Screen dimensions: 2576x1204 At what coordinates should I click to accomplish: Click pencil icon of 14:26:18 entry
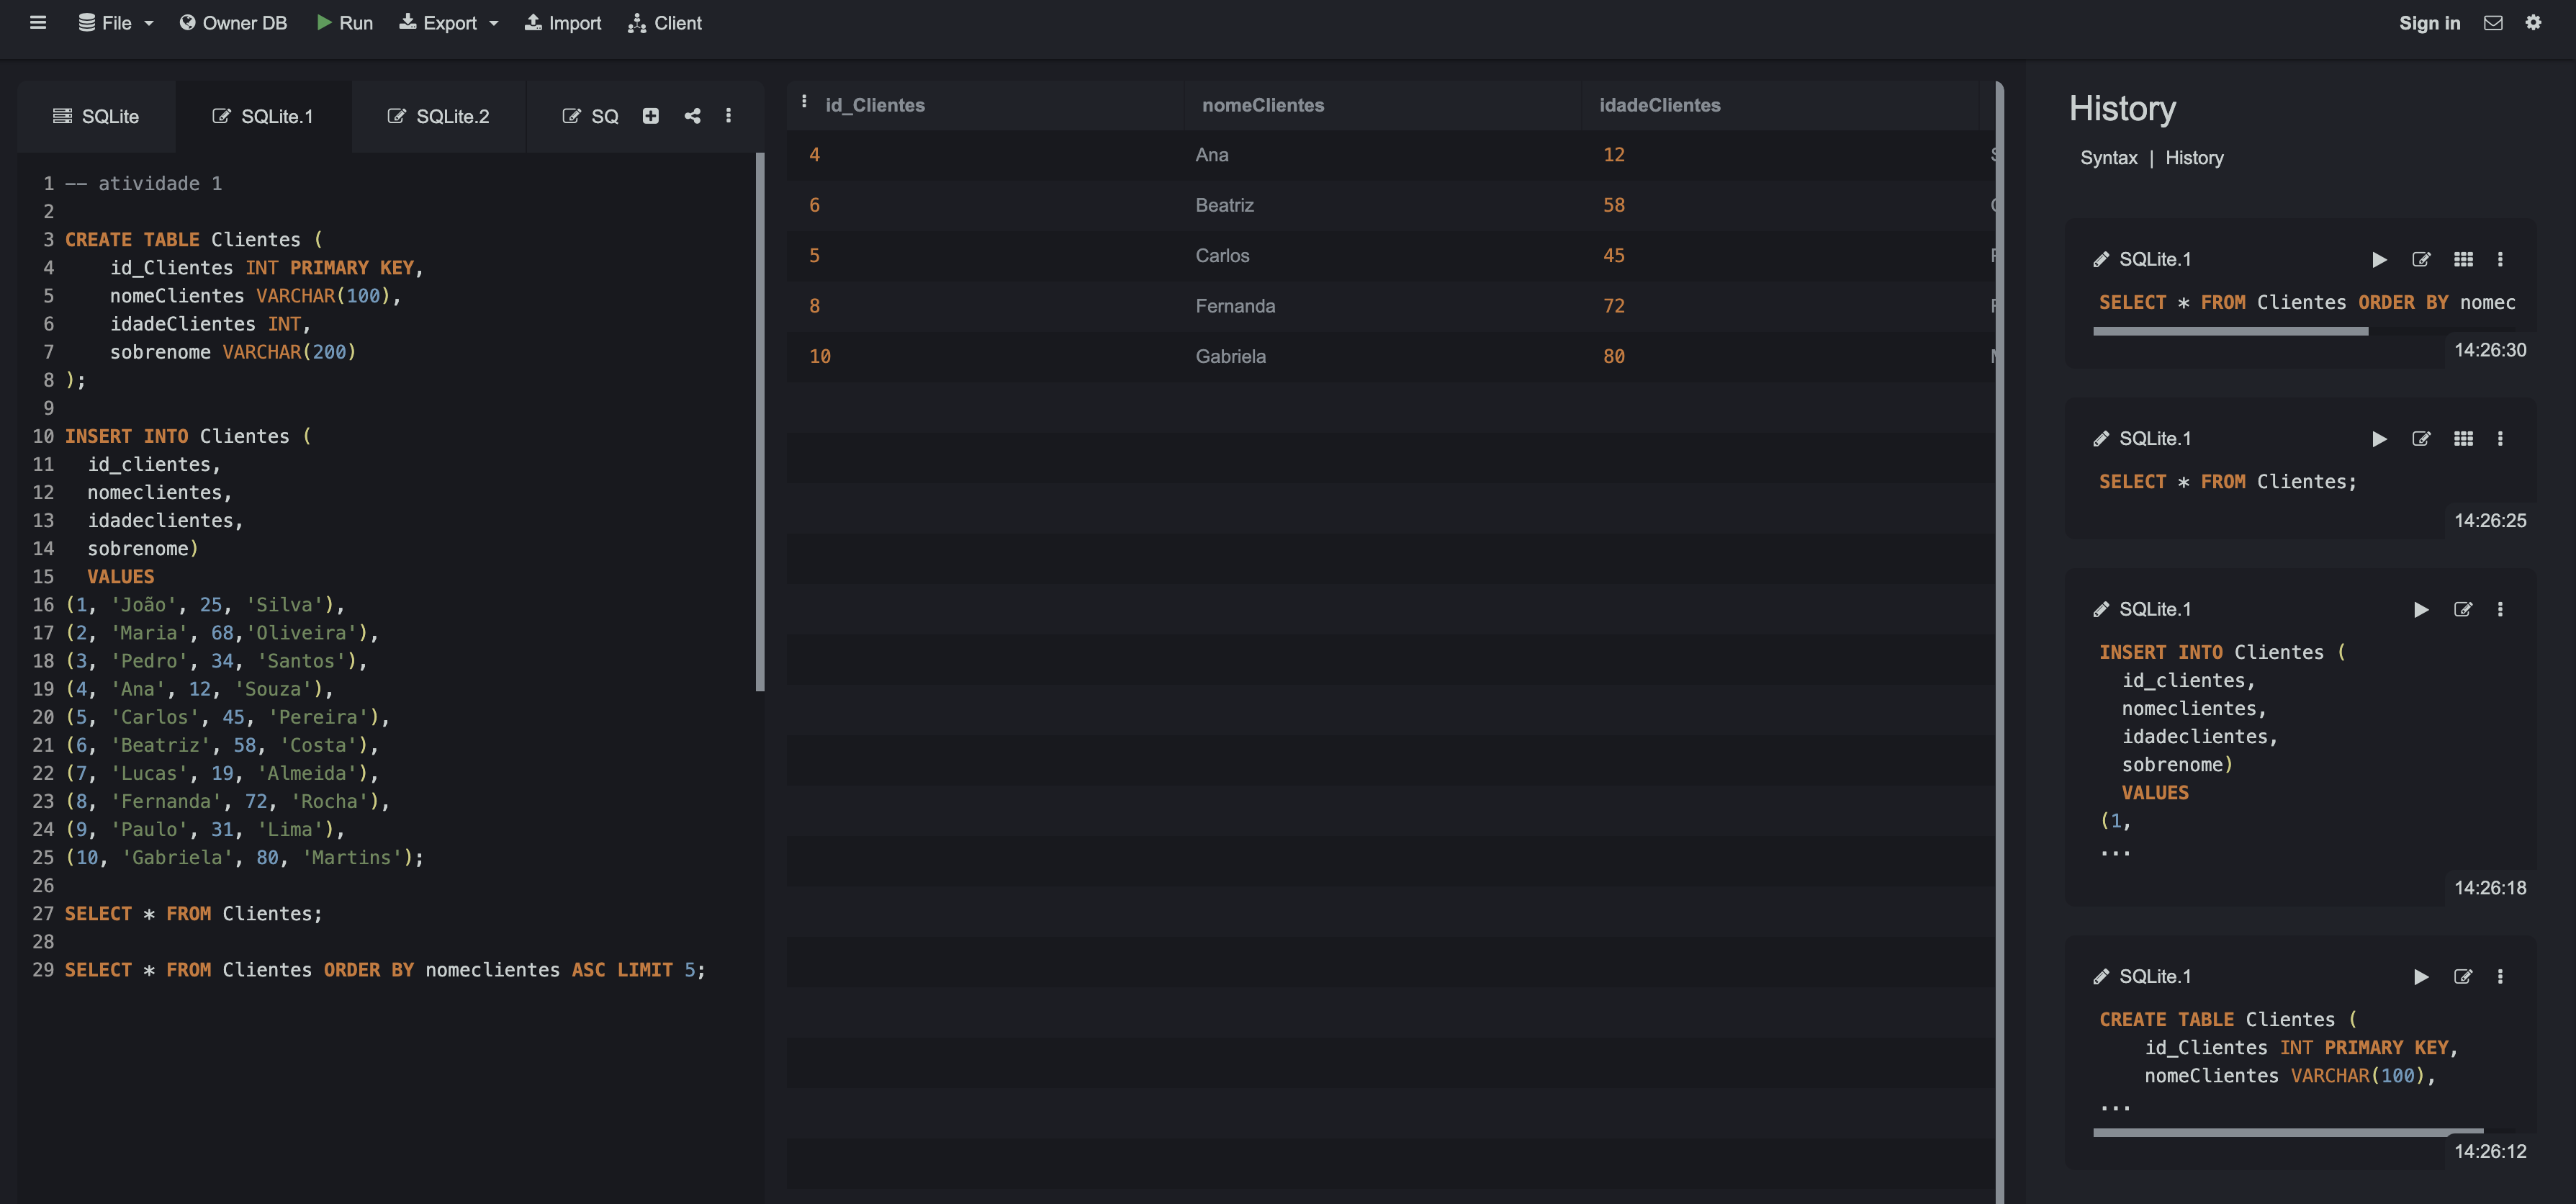pyautogui.click(x=2101, y=610)
